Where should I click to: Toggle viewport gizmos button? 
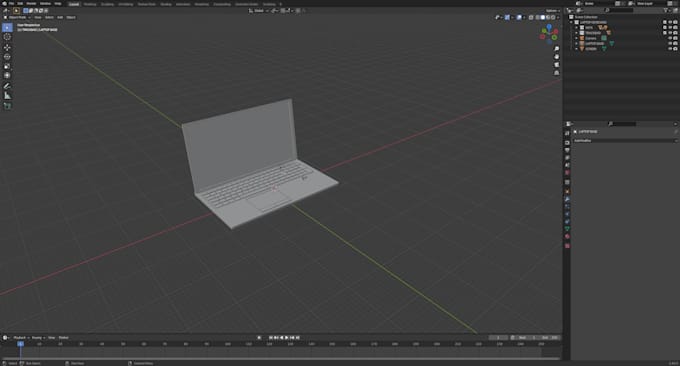[x=507, y=17]
